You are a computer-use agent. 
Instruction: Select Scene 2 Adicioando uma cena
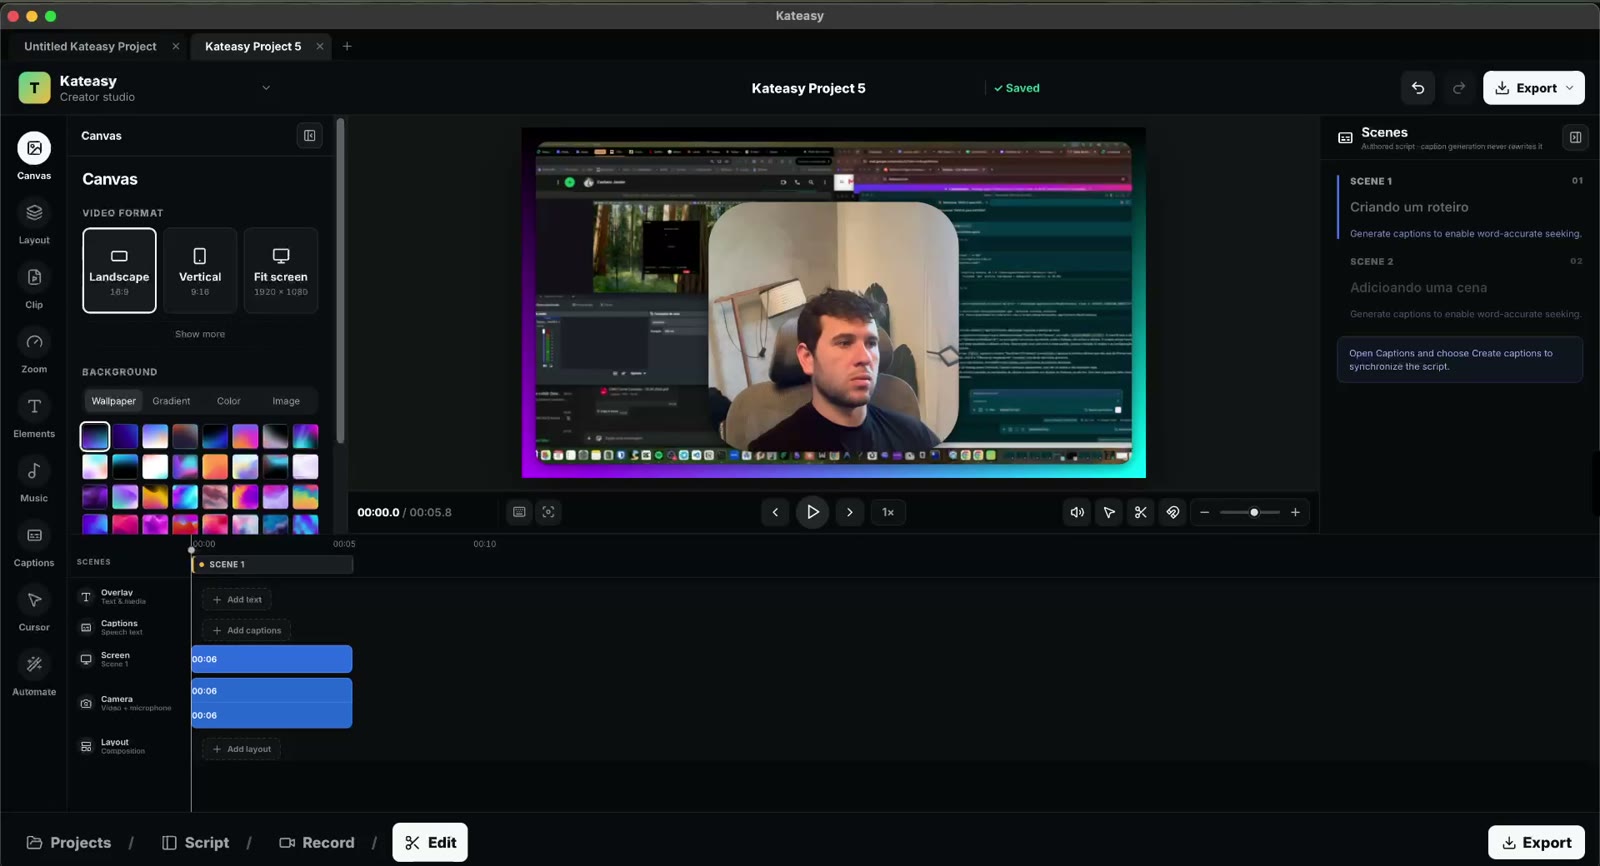tap(1461, 287)
